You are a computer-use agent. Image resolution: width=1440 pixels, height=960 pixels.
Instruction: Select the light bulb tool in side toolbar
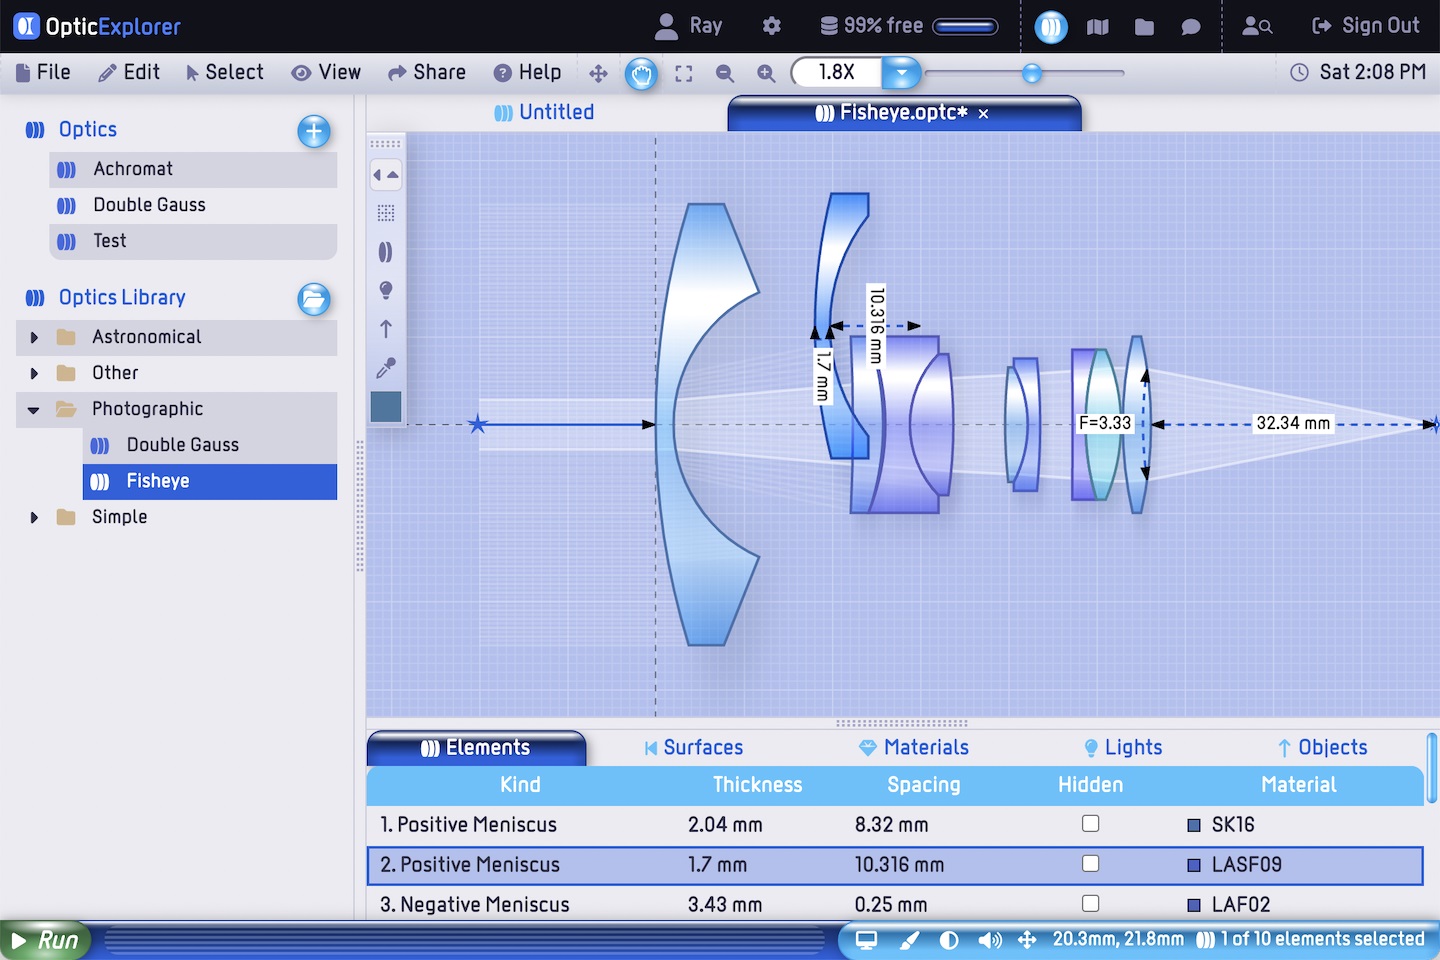click(386, 290)
